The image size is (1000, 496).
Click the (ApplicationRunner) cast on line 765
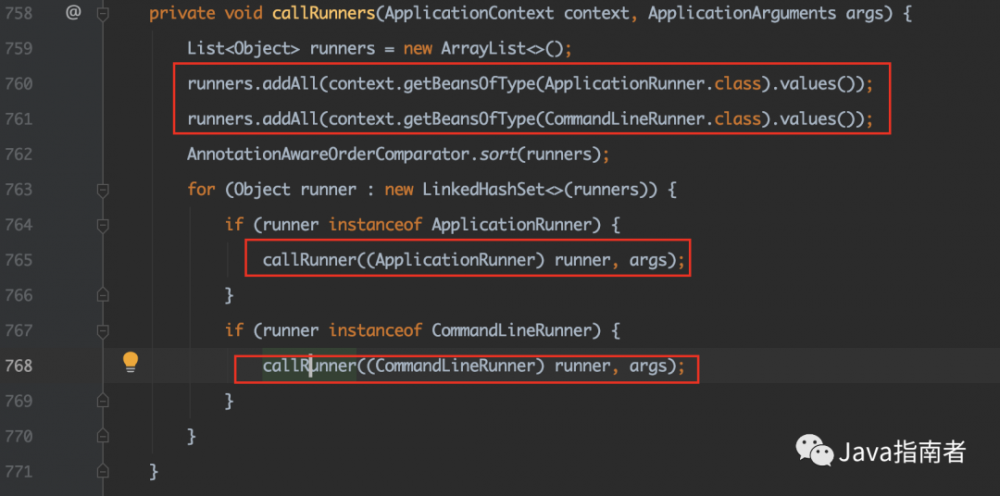[455, 260]
